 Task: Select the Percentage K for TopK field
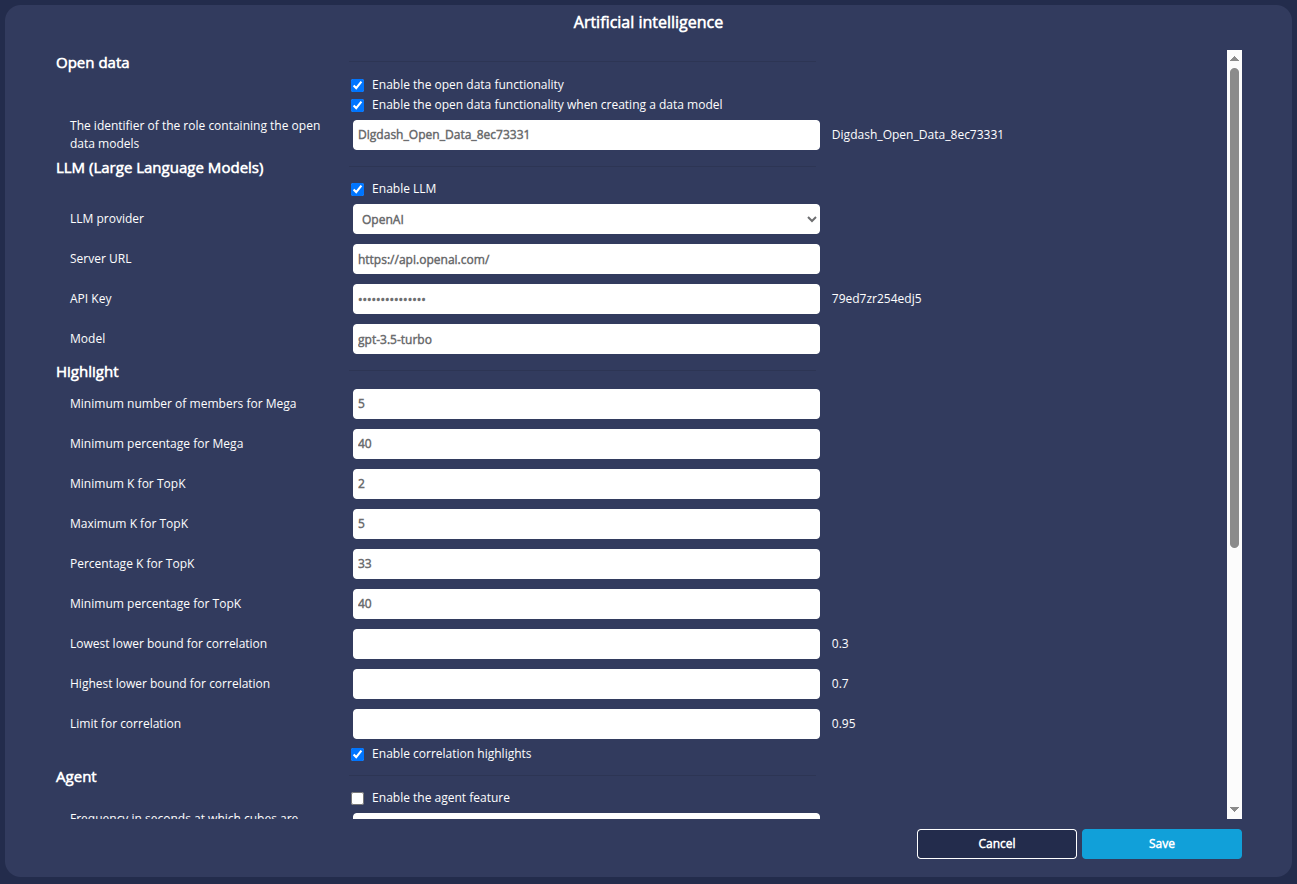(586, 564)
